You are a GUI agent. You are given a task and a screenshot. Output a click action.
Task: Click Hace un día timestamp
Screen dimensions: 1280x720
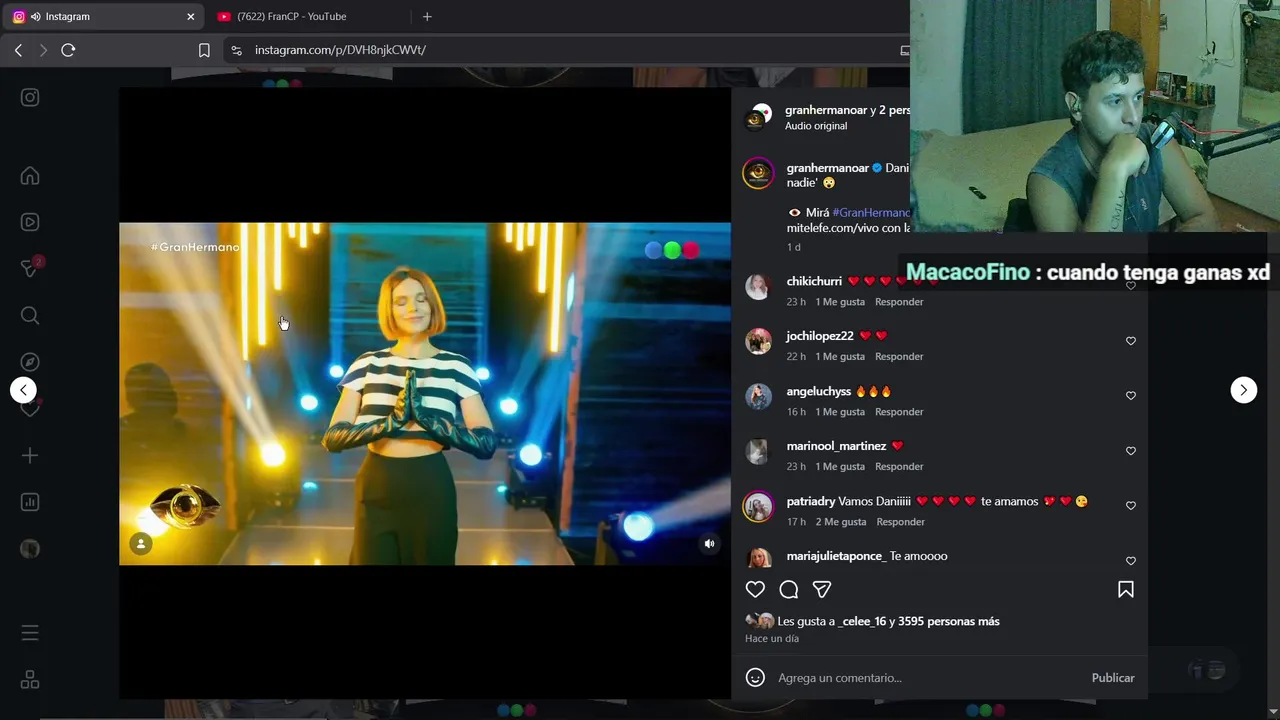(x=772, y=639)
